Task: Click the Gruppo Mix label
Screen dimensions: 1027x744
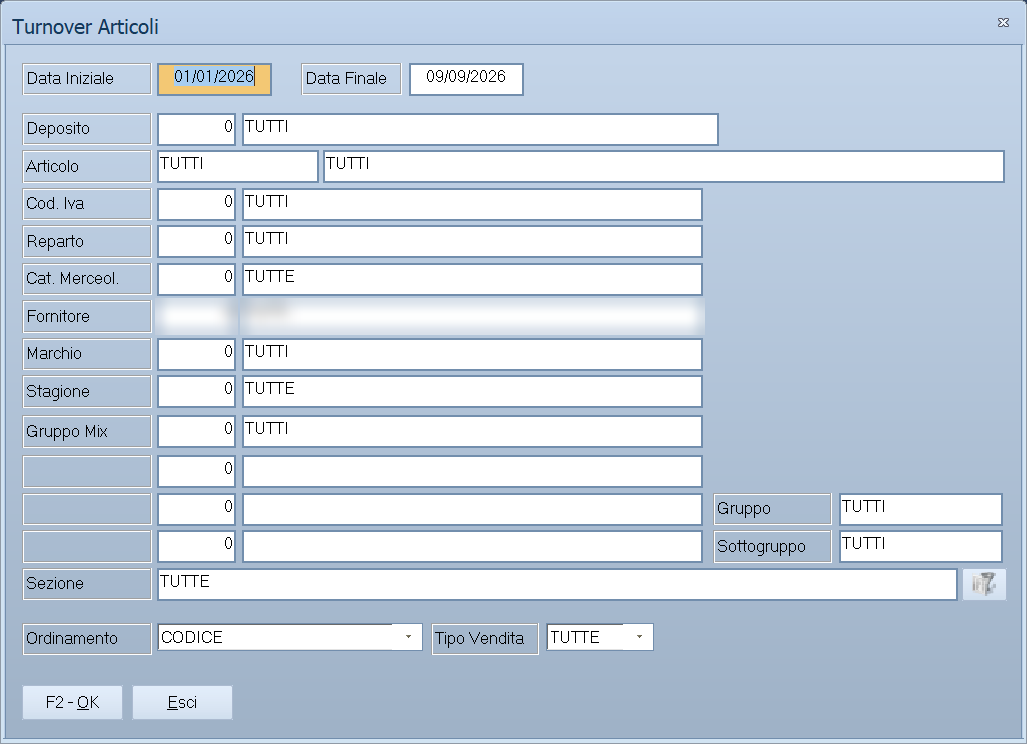Action: pyautogui.click(x=86, y=432)
